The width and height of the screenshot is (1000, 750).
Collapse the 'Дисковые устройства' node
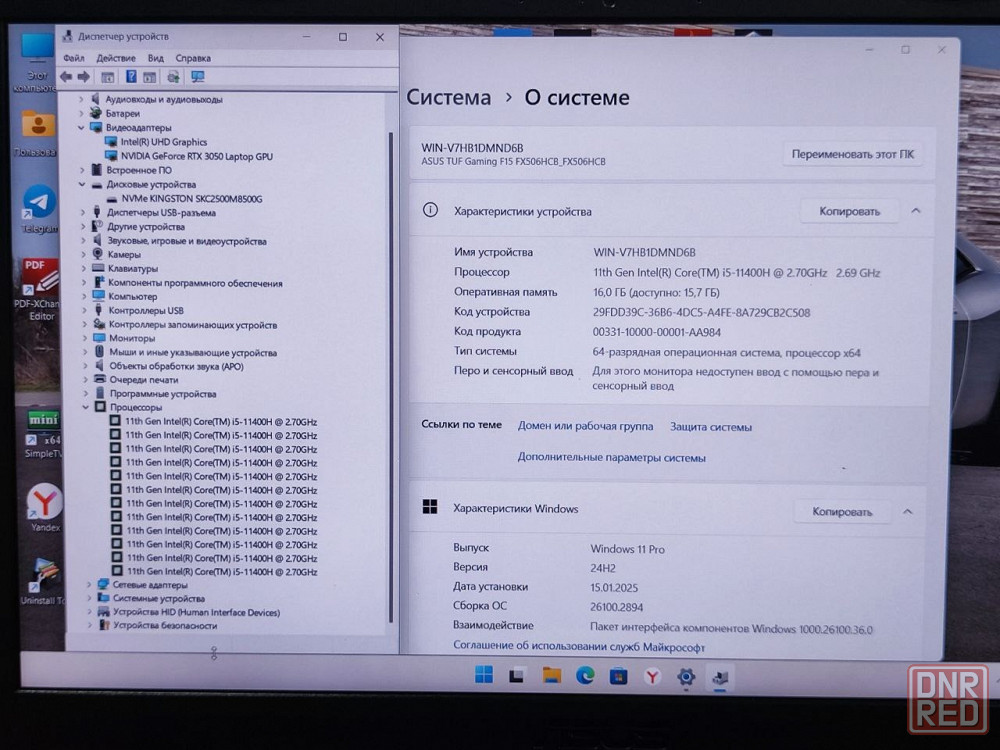coord(82,184)
